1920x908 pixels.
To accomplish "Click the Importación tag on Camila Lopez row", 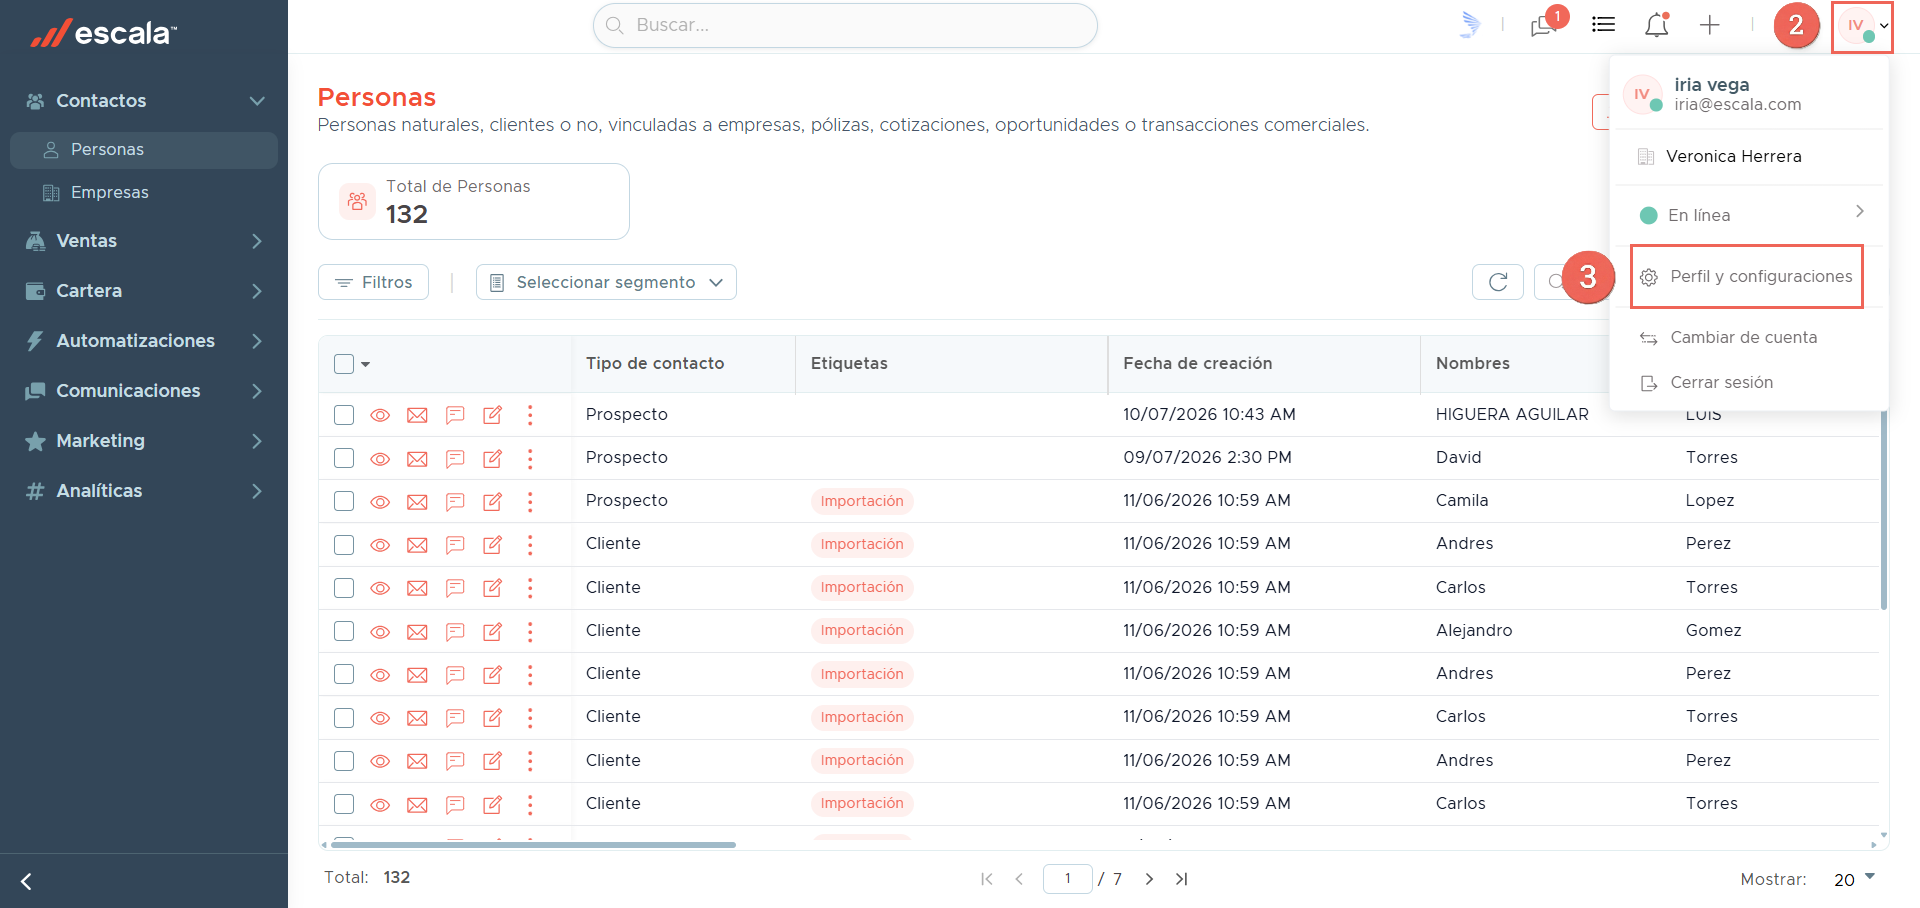I will click(862, 501).
